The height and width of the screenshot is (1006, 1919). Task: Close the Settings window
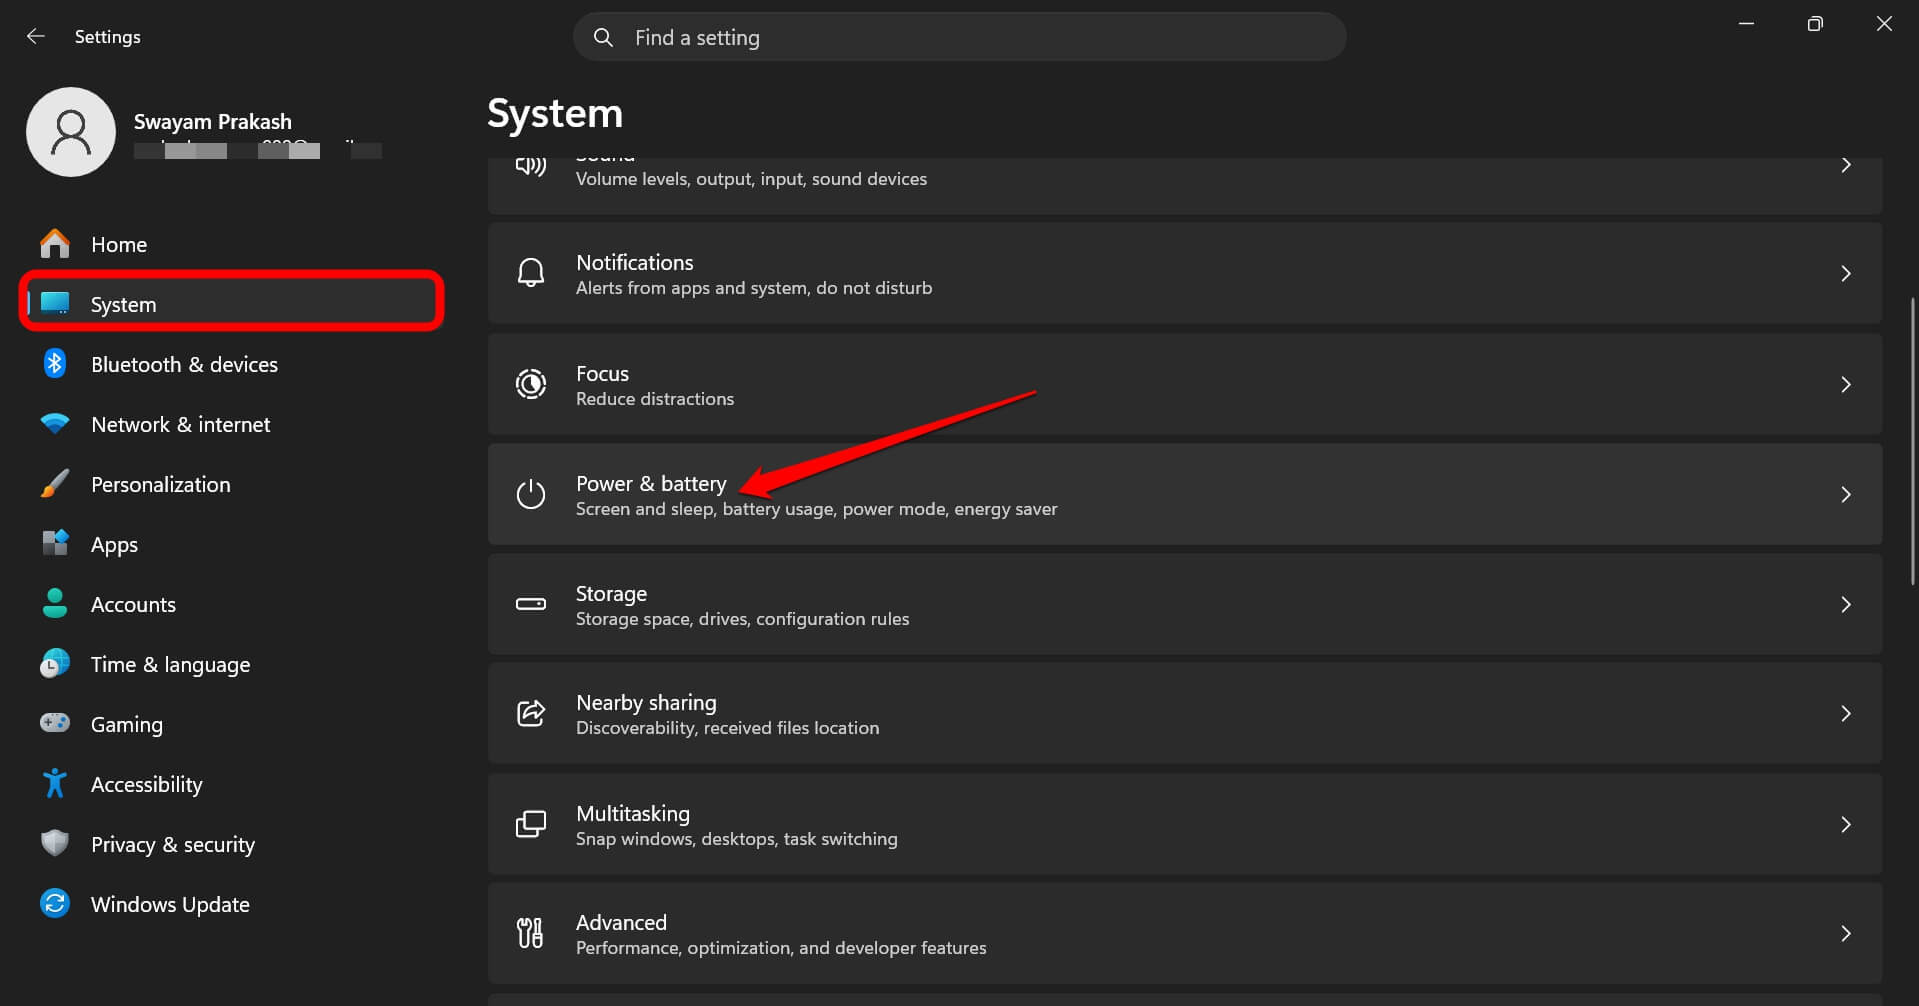(x=1884, y=24)
